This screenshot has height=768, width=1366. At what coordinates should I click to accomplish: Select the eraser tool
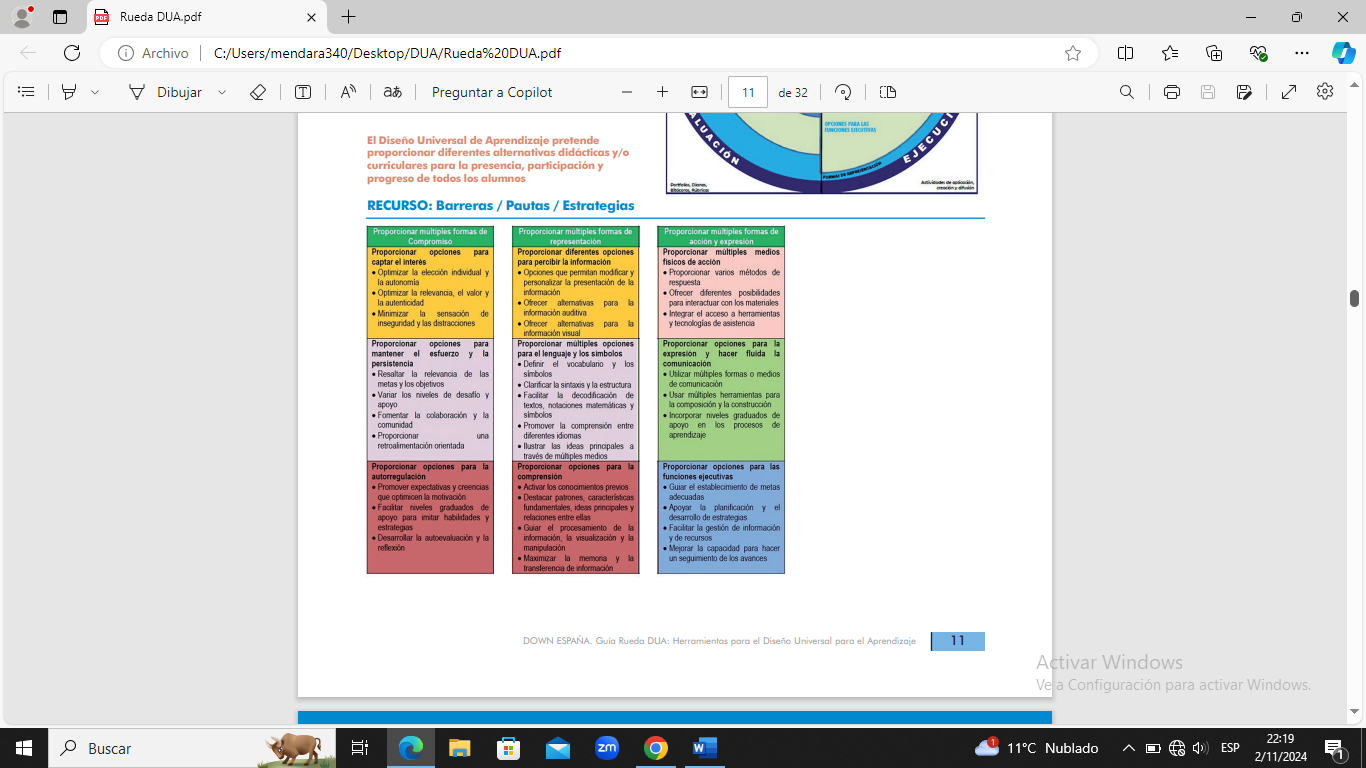coord(258,92)
